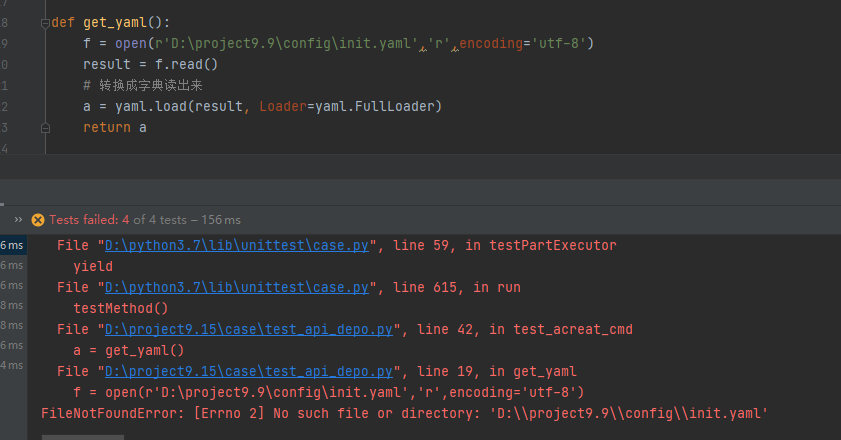Collapse the get_yaml function fold marker
This screenshot has height=440, width=841.
tap(44, 22)
